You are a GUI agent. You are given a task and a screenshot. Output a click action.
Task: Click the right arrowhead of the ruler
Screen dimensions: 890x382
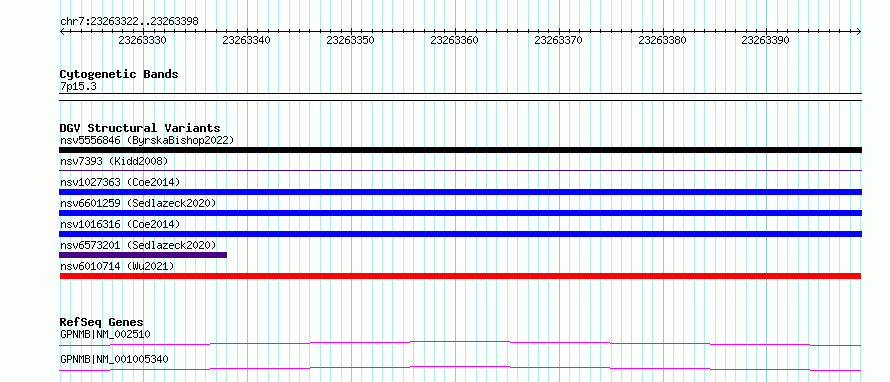859,32
